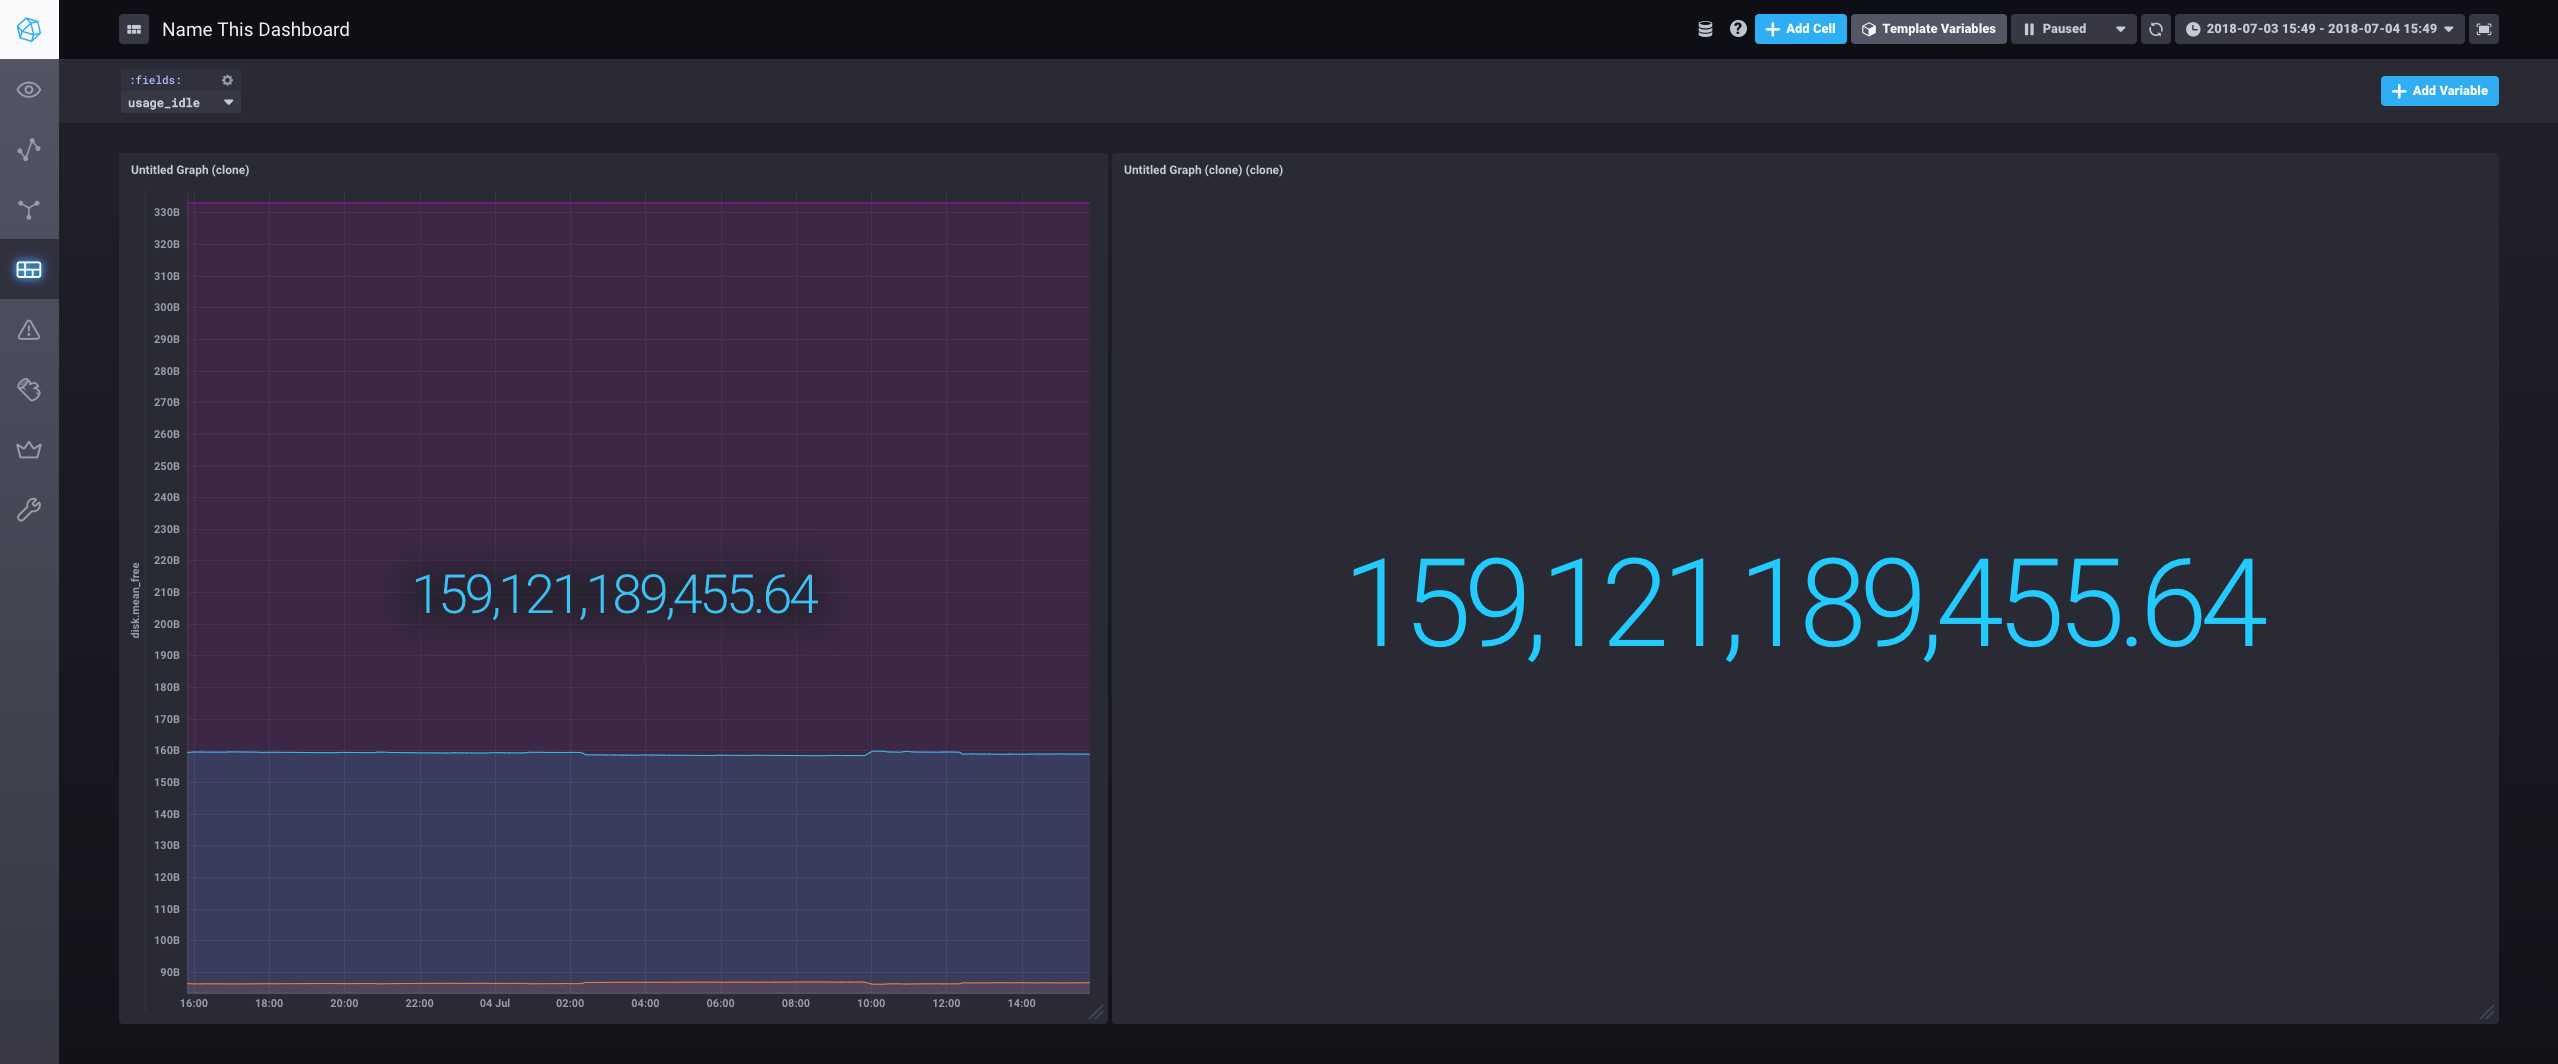The image size is (2558, 1064).
Task: Open the Alerting triangle icon
Action: (28, 329)
